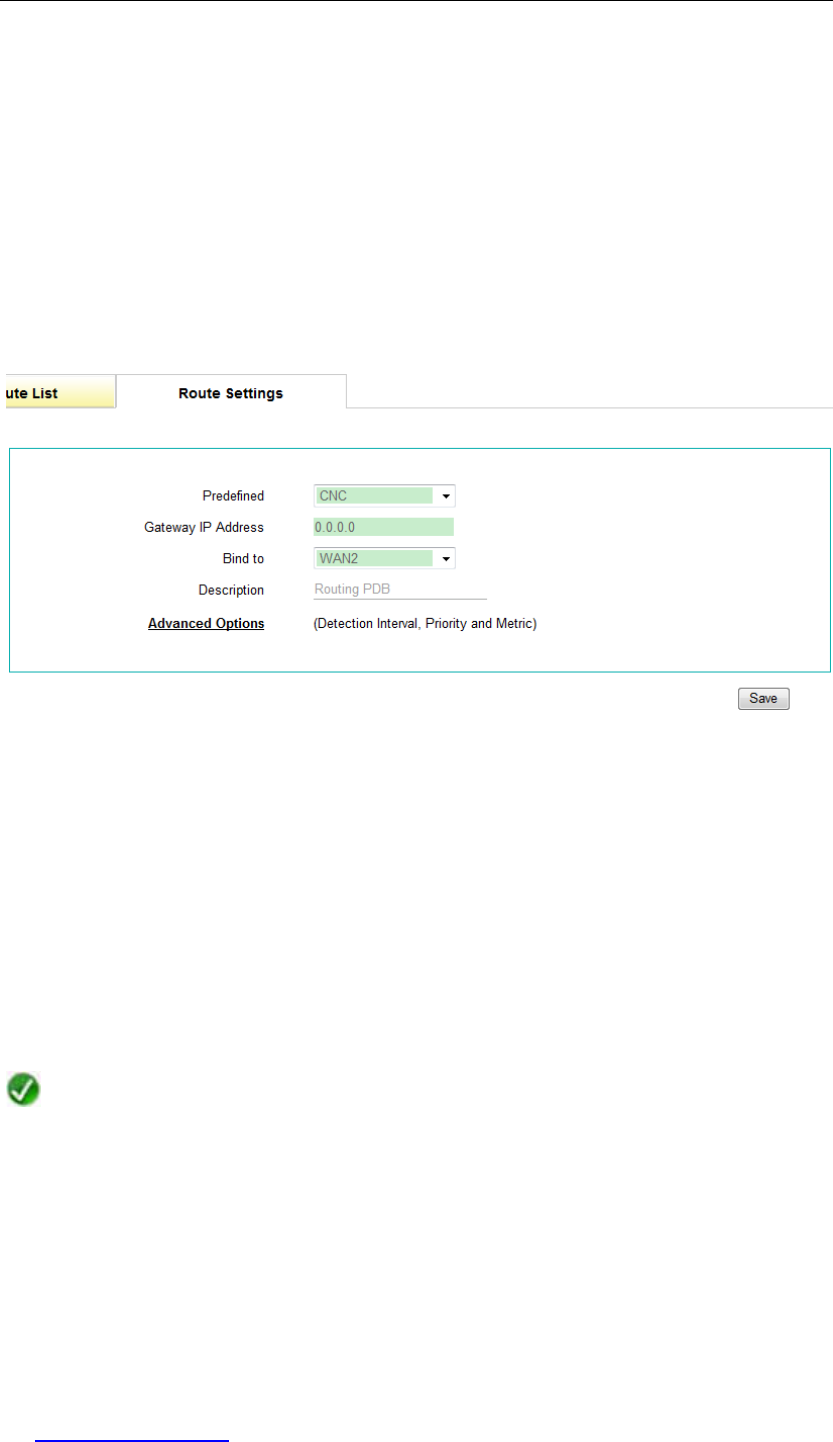Click the Description label
The height and width of the screenshot is (1442, 833).
tap(231, 590)
